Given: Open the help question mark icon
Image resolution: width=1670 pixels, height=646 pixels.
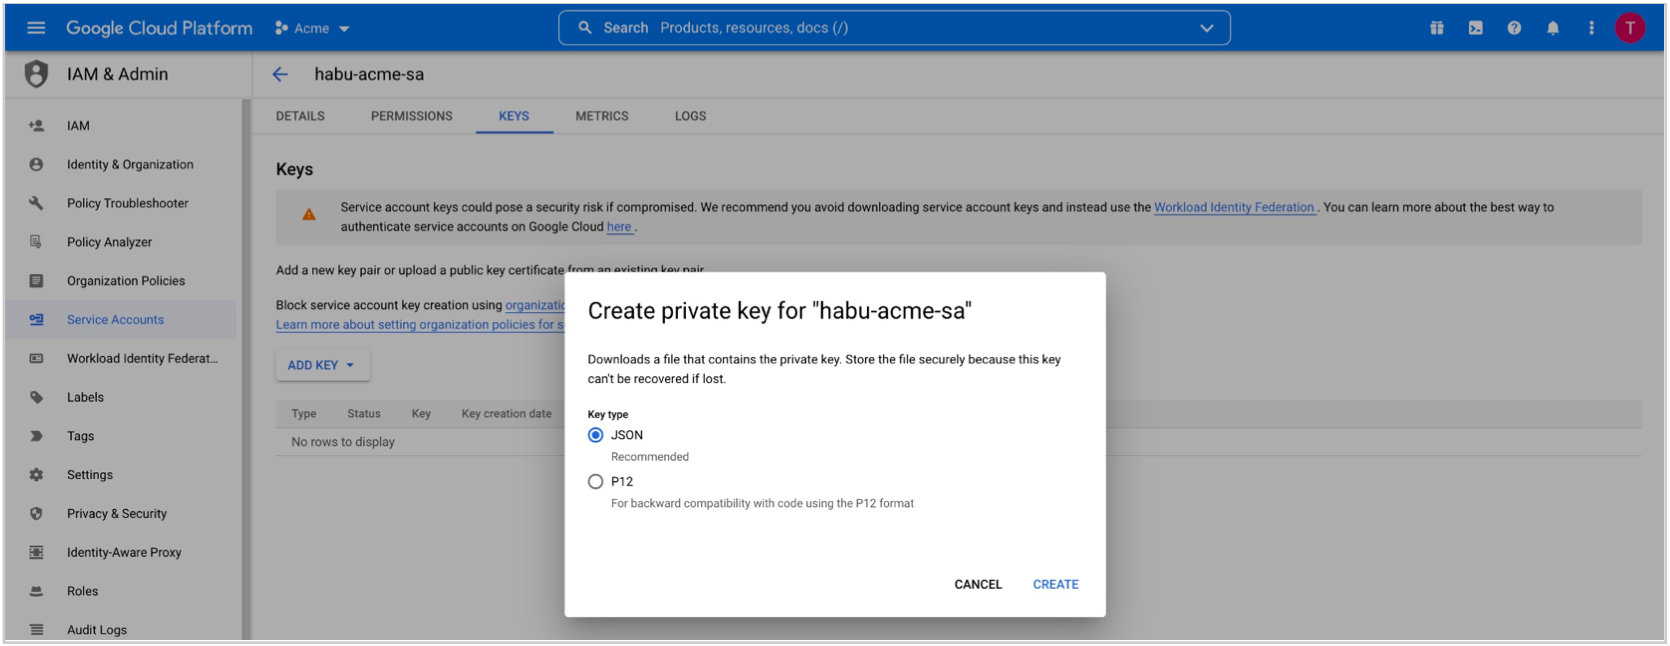Looking at the screenshot, I should (1514, 28).
